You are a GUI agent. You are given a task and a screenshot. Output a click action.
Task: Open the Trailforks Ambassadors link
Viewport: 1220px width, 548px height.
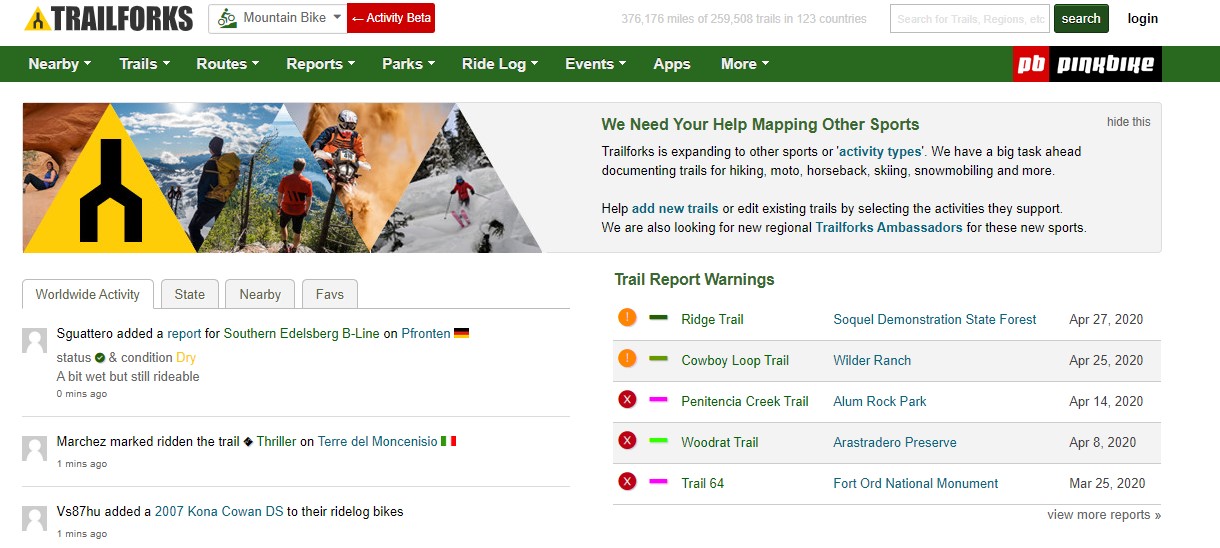[889, 228]
